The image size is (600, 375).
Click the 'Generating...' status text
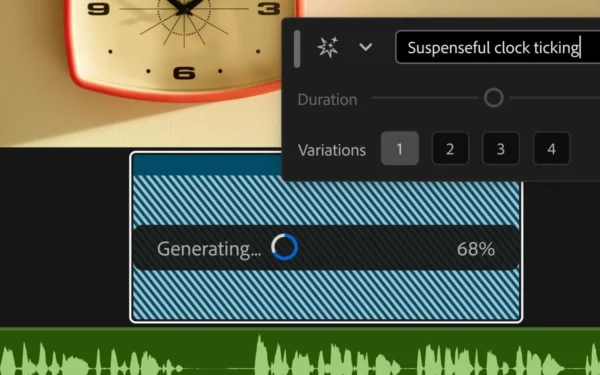(x=209, y=249)
